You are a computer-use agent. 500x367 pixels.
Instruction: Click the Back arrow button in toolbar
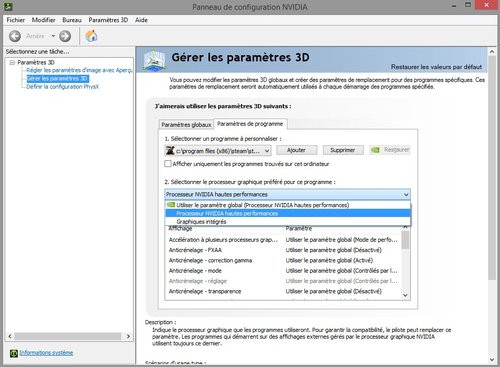point(15,36)
